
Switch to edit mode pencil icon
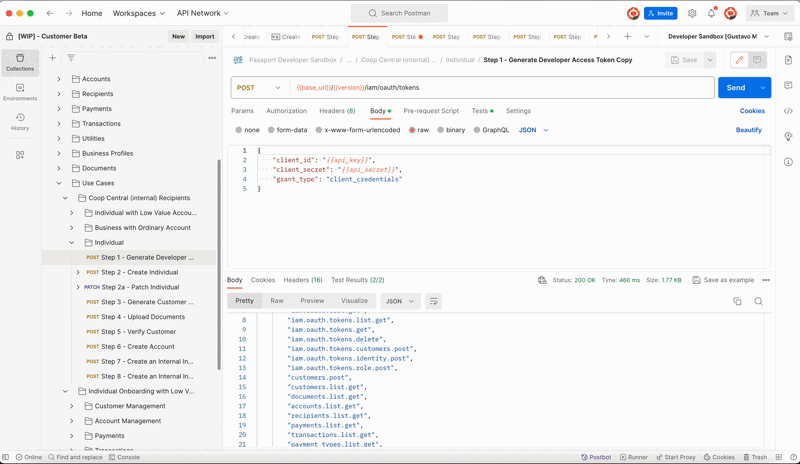[739, 60]
